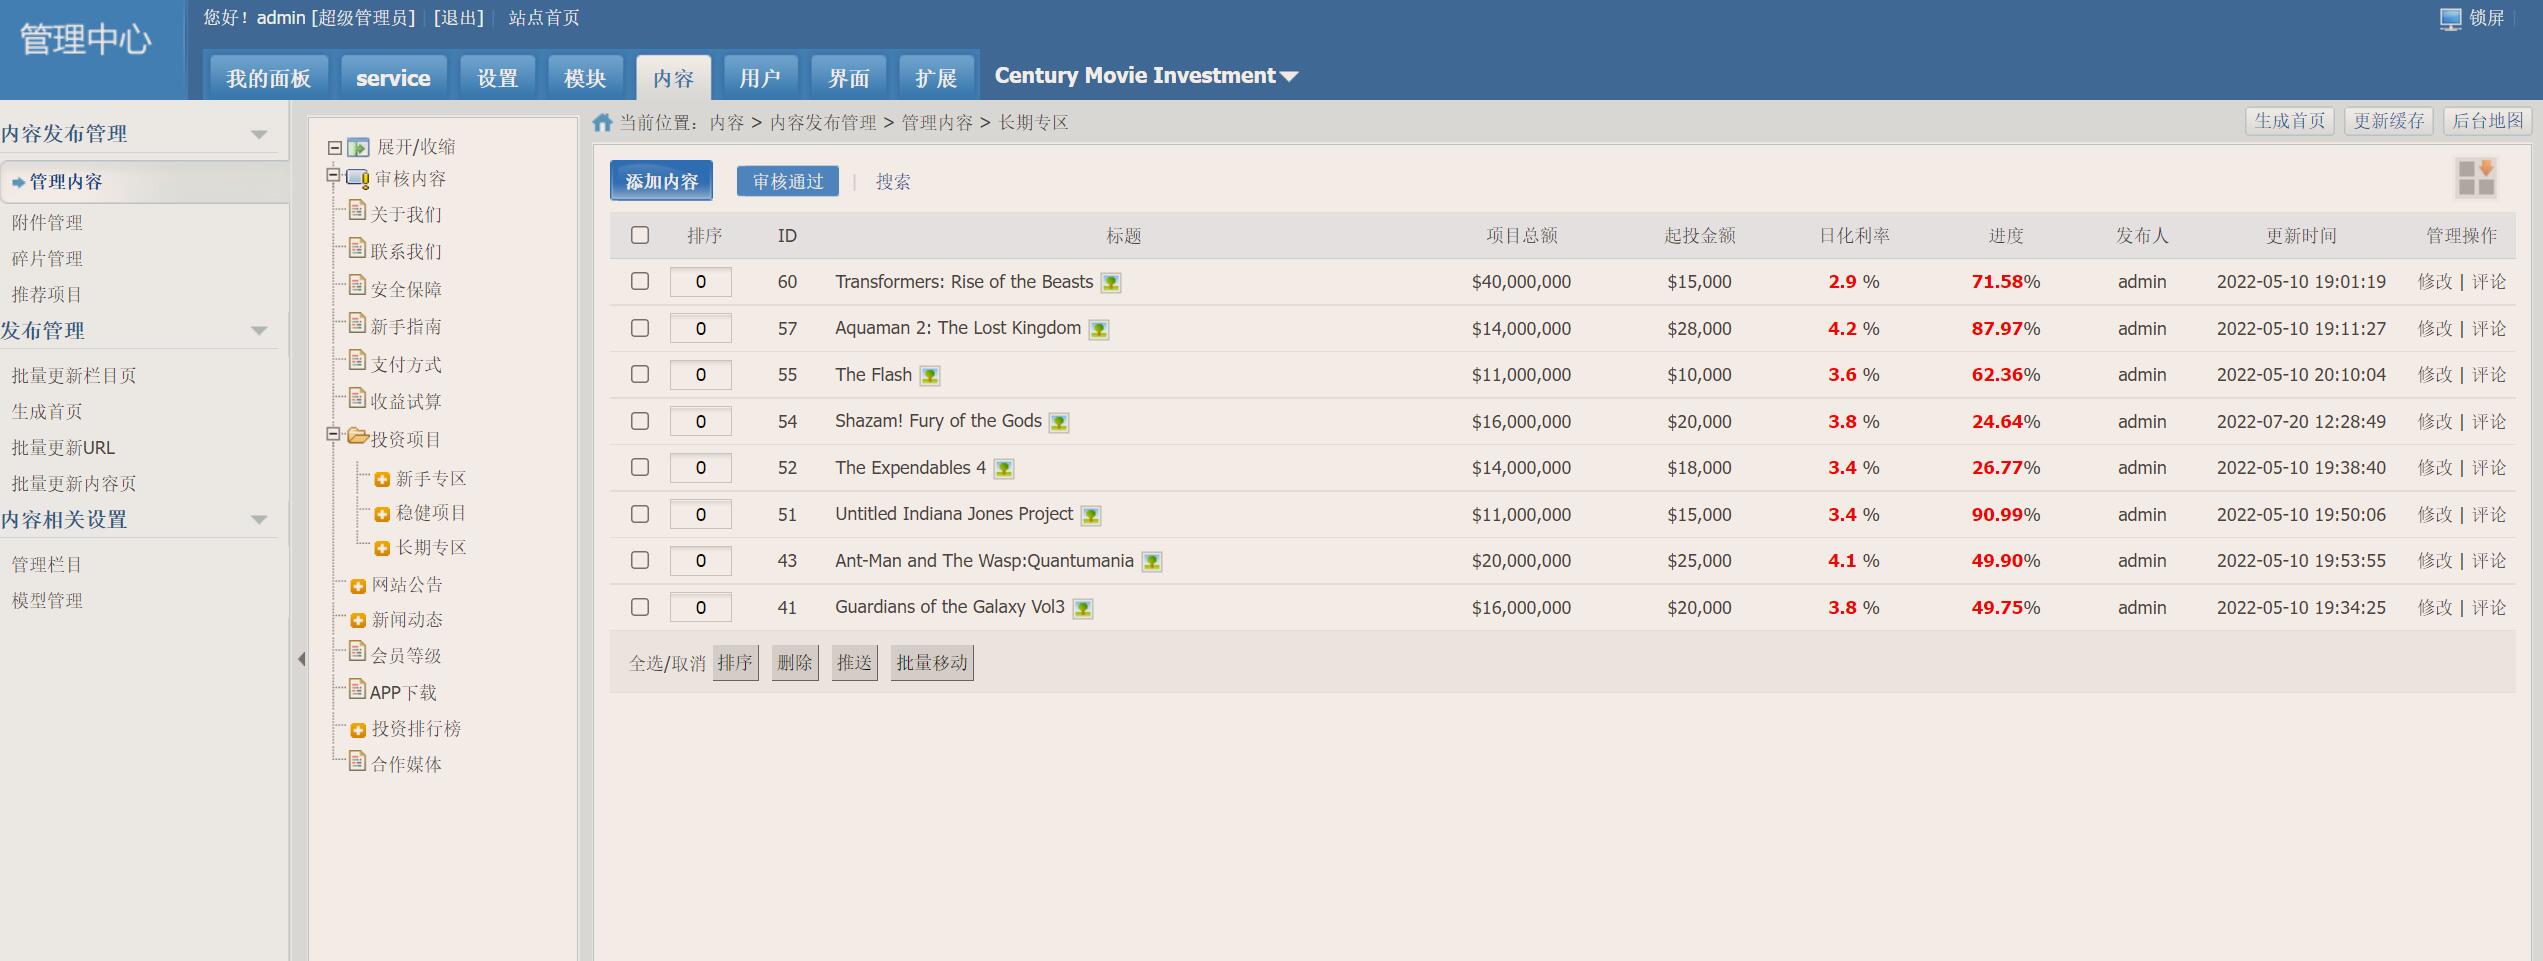Click the sort order field for Guardians of the Galaxy Vol3
The image size is (2543, 961).
click(x=701, y=608)
